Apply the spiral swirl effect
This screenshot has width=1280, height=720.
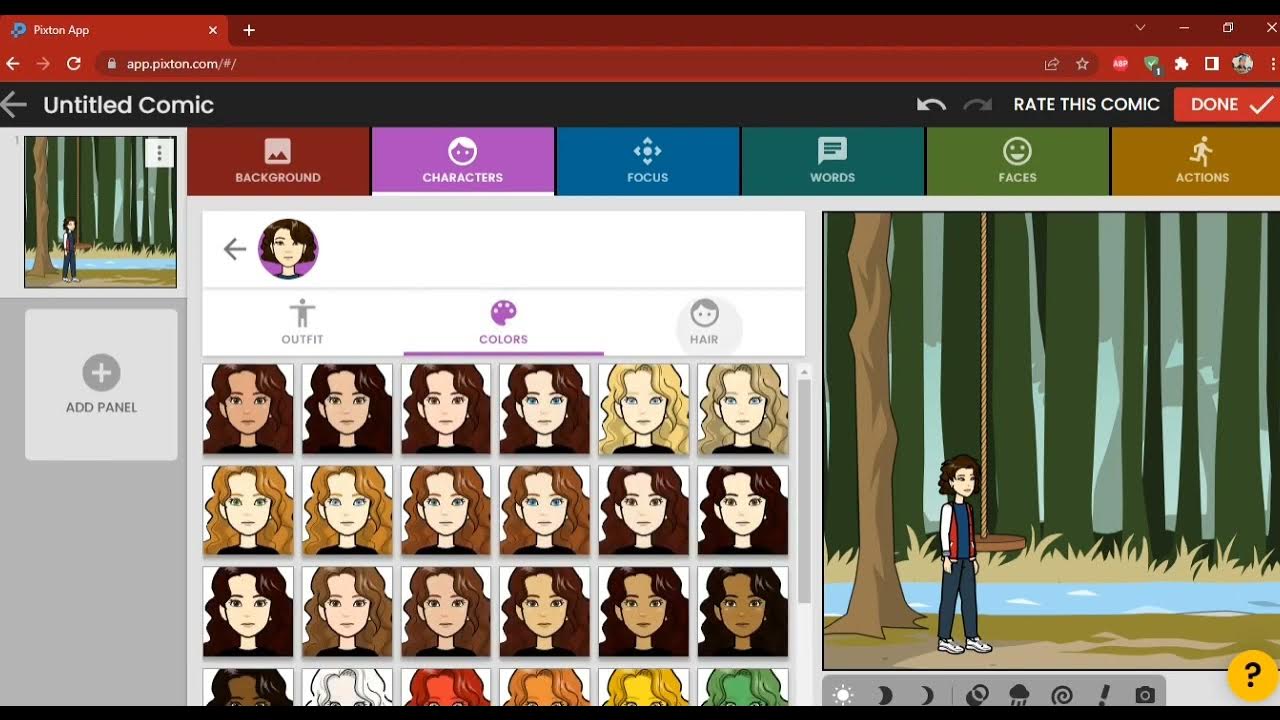point(1062,695)
